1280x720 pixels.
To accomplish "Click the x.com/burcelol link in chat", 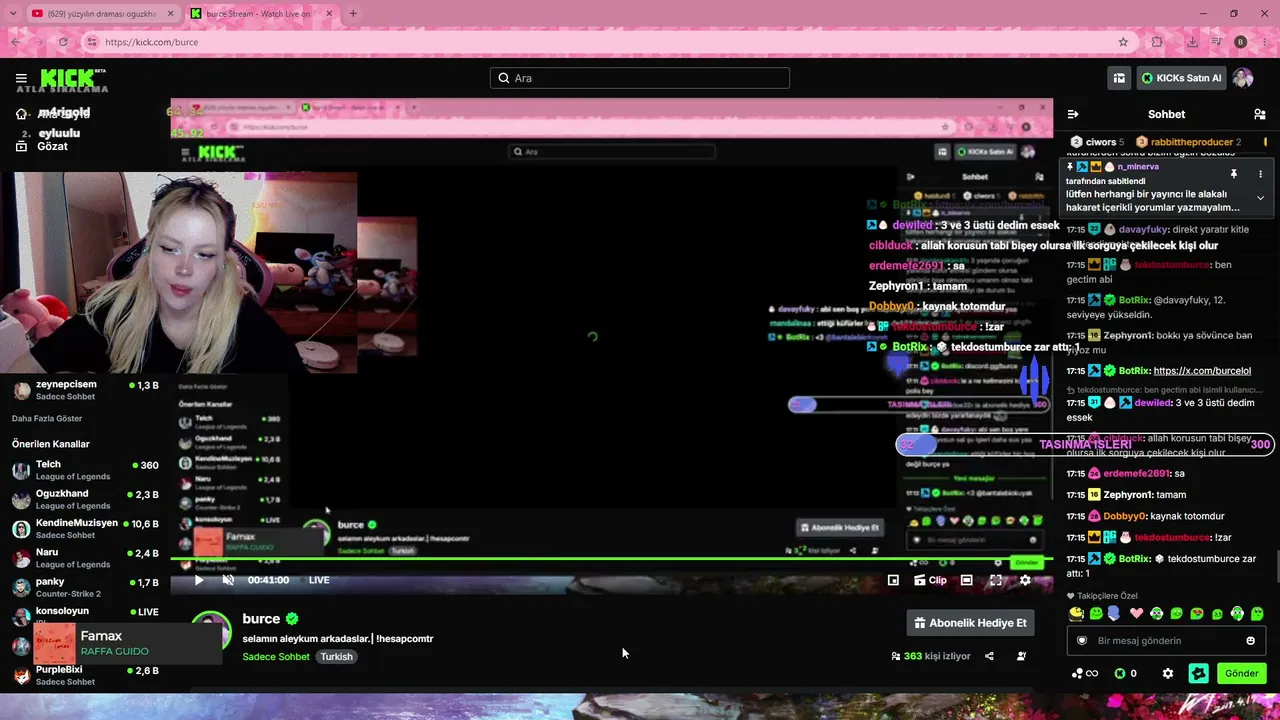I will click(x=1202, y=371).
